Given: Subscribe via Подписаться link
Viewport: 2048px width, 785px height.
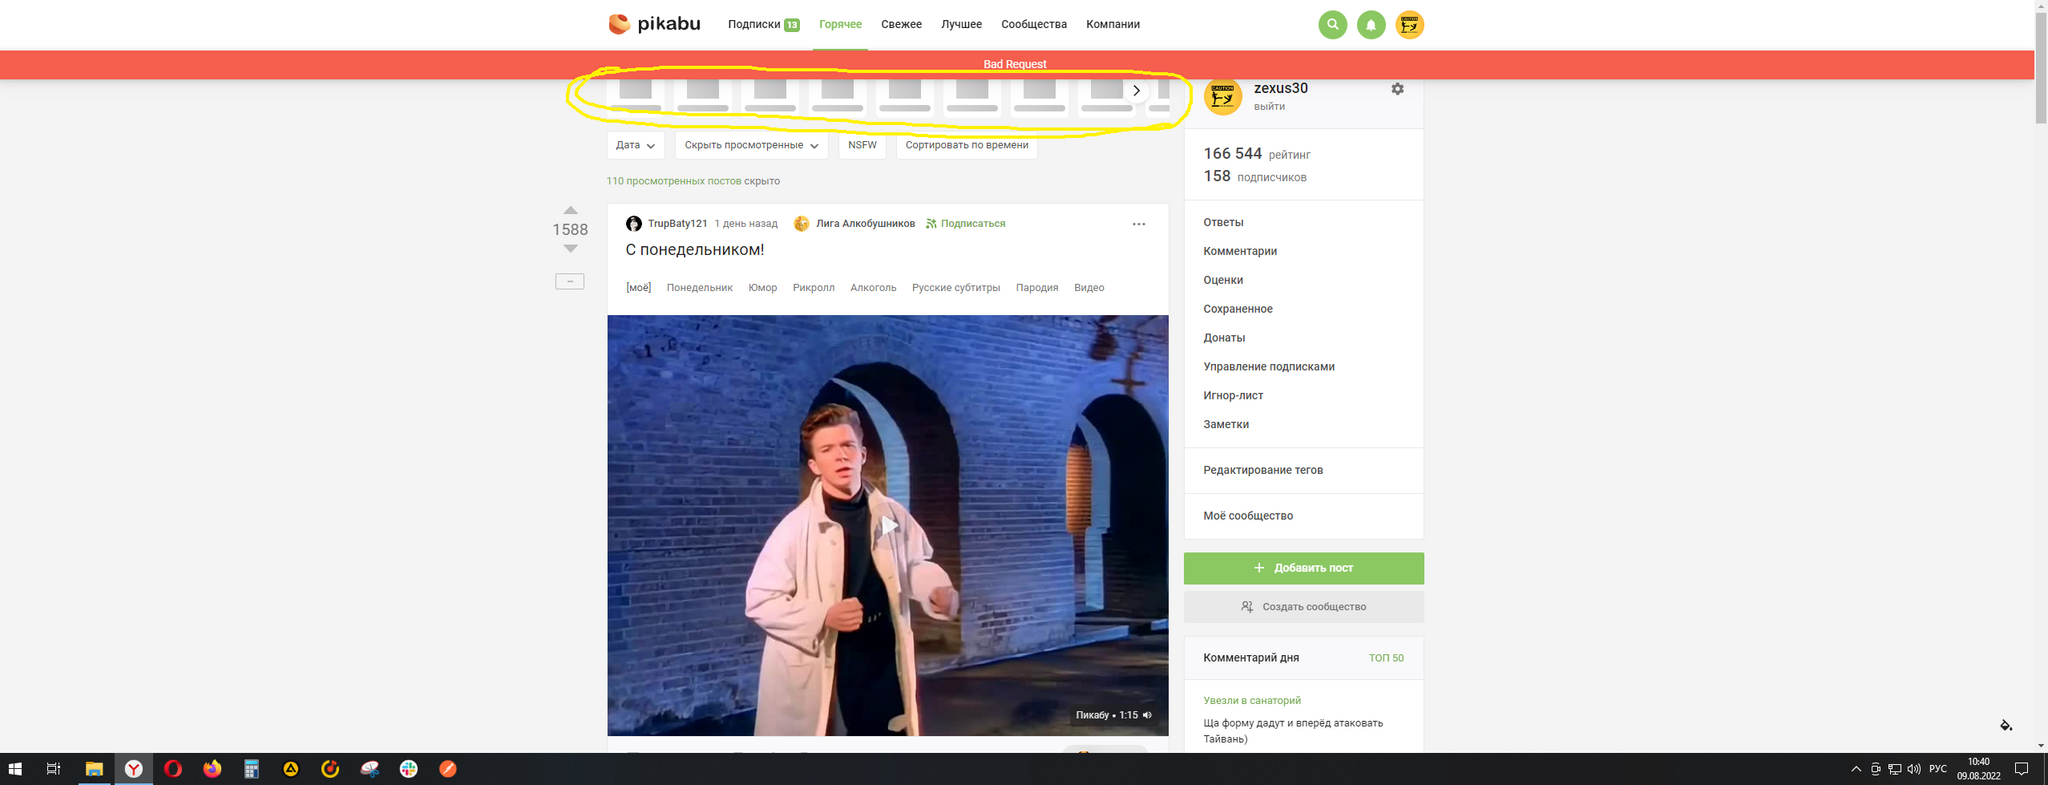Looking at the screenshot, I should (x=965, y=224).
